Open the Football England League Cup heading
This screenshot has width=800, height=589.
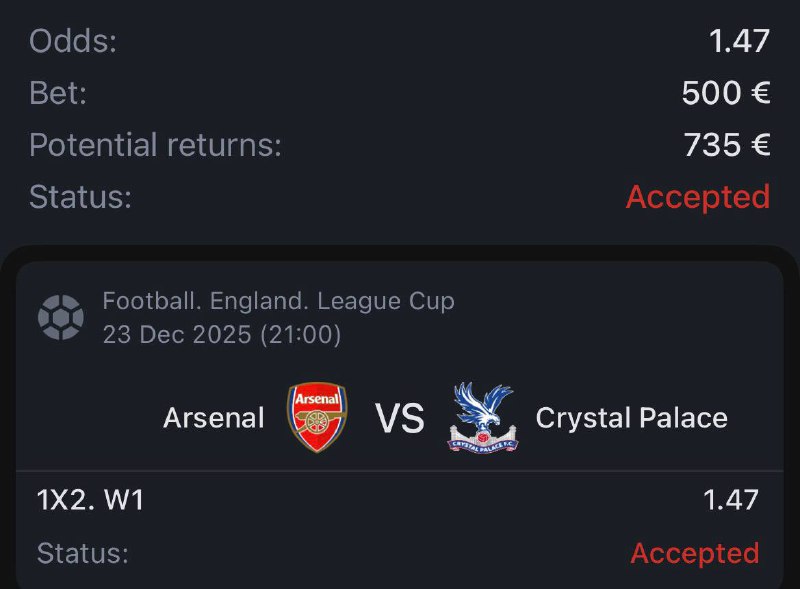(x=278, y=301)
